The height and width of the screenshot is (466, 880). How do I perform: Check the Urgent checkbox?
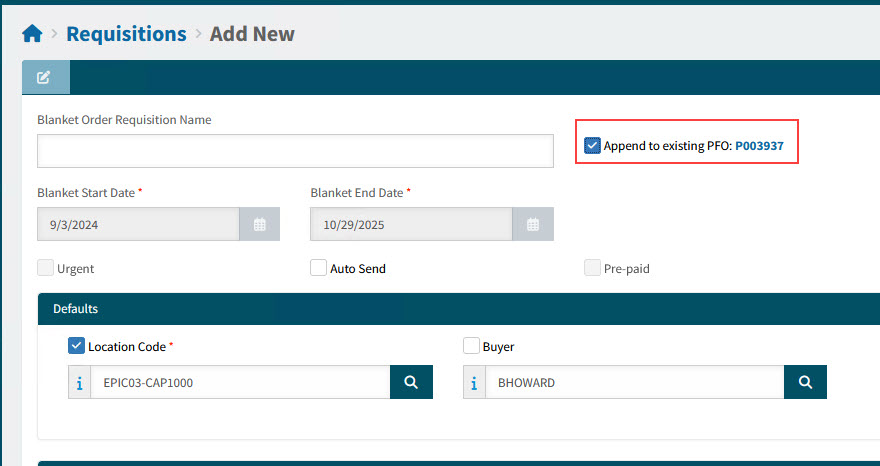point(45,268)
